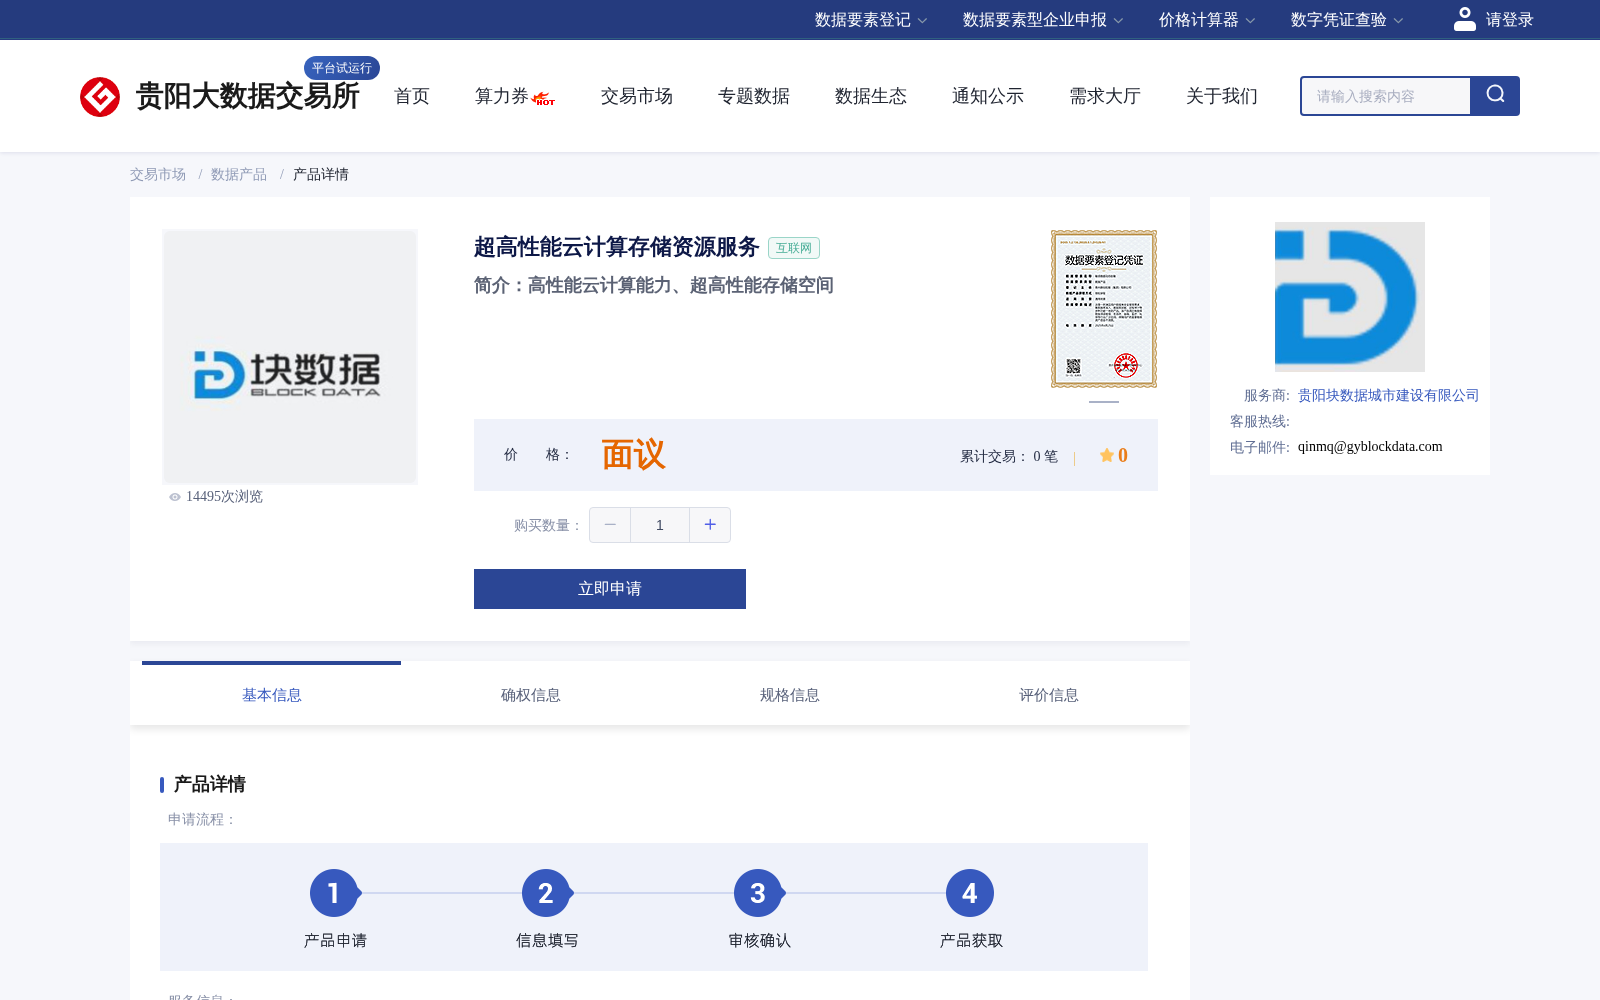Decrease purchase quantity with minus button

pyautogui.click(x=610, y=525)
